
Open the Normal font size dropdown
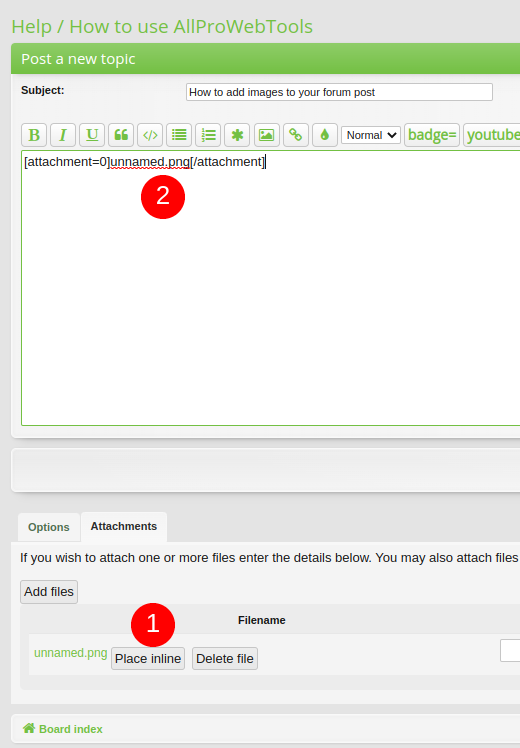(x=371, y=135)
